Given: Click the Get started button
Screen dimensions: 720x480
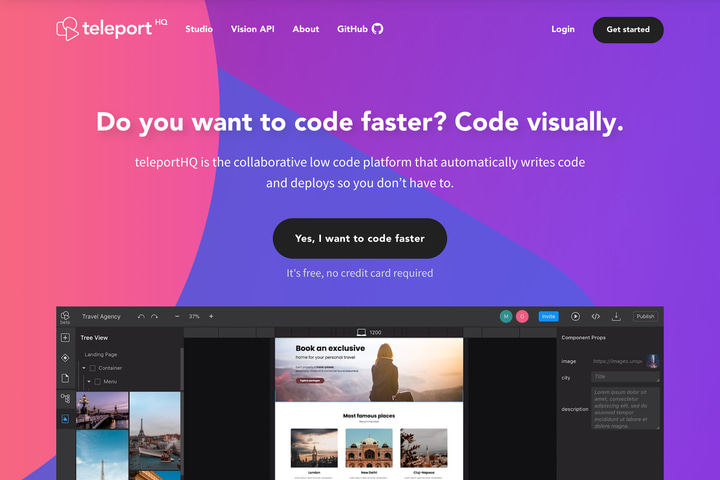Looking at the screenshot, I should [x=628, y=30].
